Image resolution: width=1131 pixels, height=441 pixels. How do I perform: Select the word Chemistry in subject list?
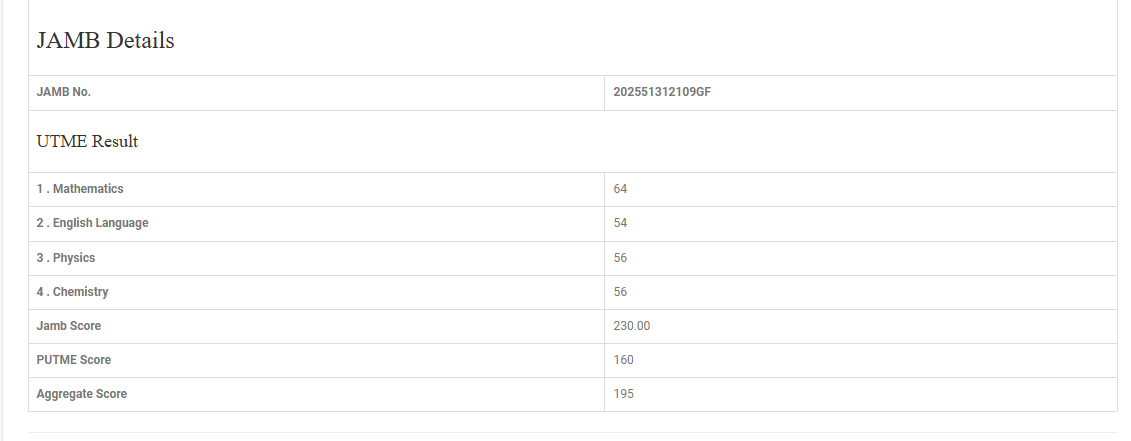81,292
